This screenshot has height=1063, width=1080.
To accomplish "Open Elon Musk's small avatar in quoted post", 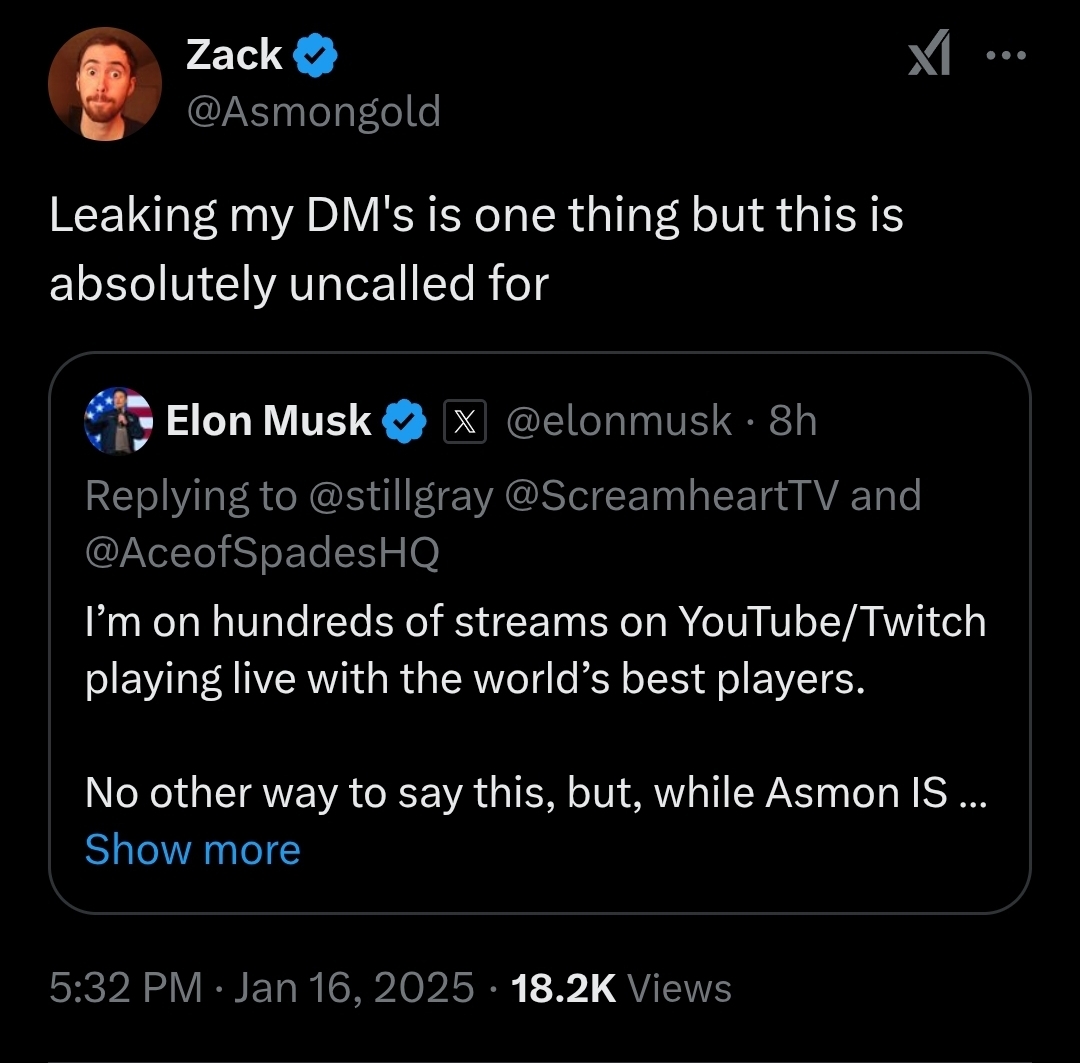I will pyautogui.click(x=119, y=421).
